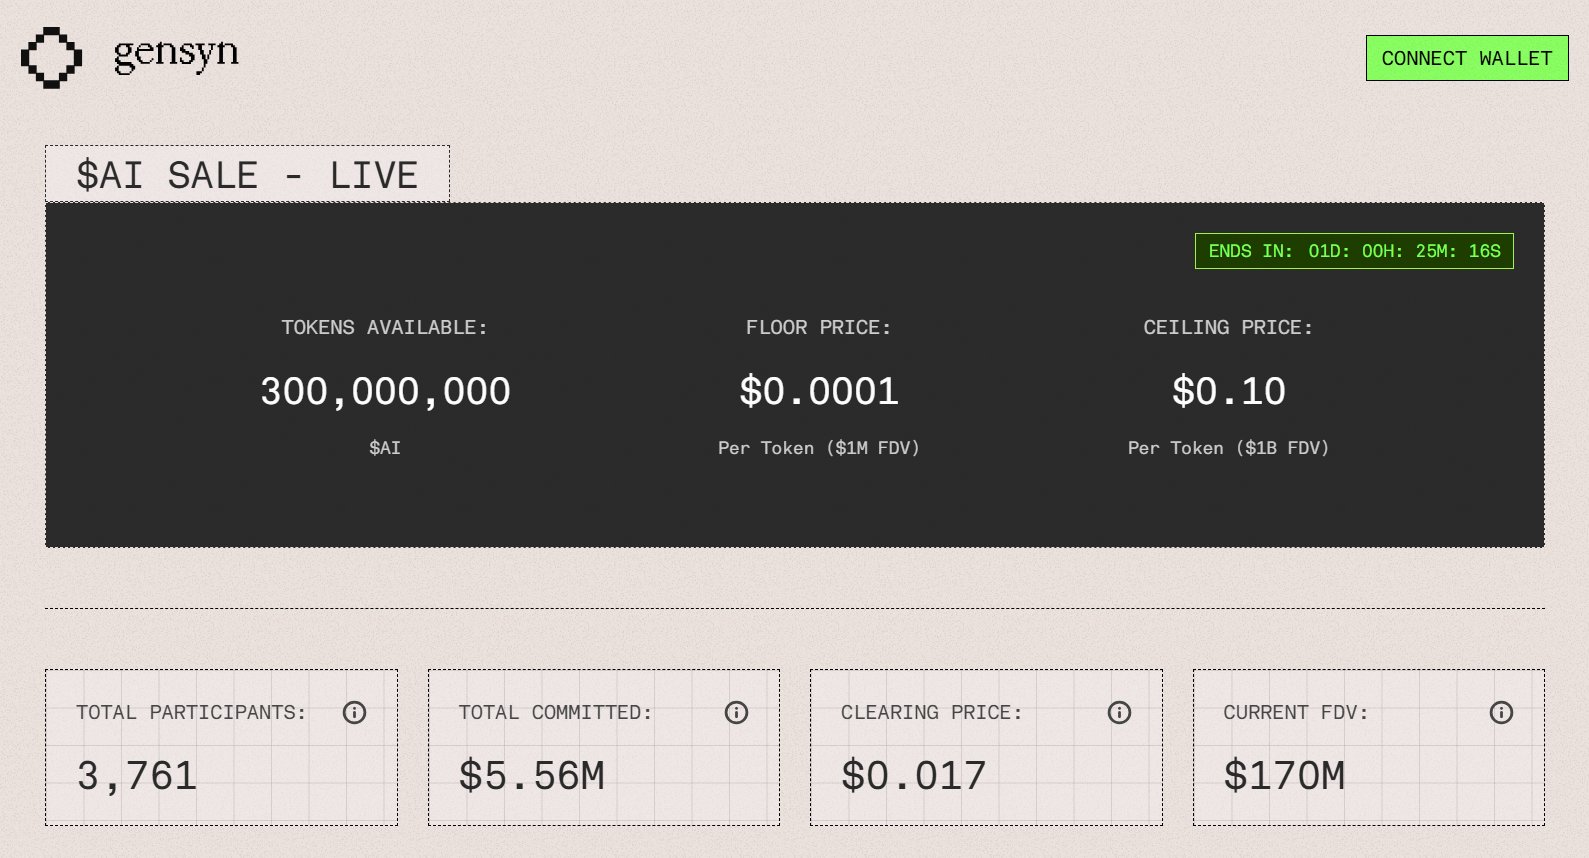
Task: Open the Current FDV info icon
Action: [x=1501, y=712]
